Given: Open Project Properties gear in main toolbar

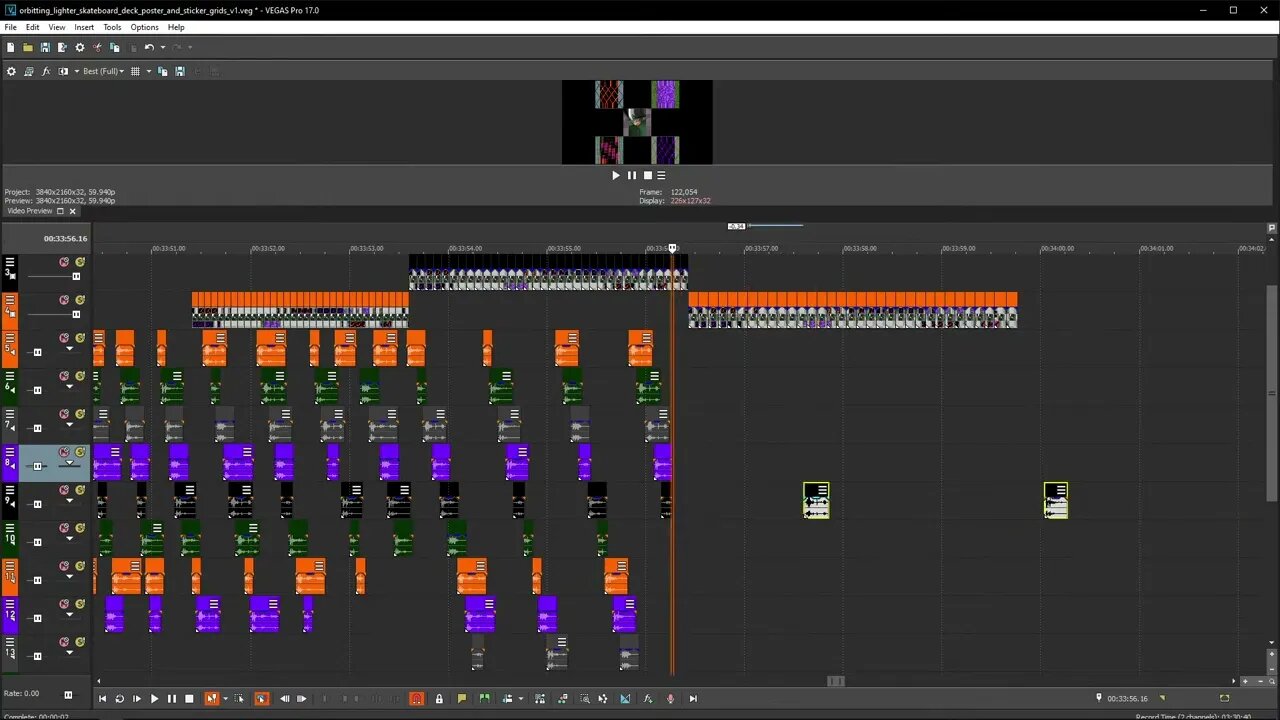Looking at the screenshot, I should (80, 47).
